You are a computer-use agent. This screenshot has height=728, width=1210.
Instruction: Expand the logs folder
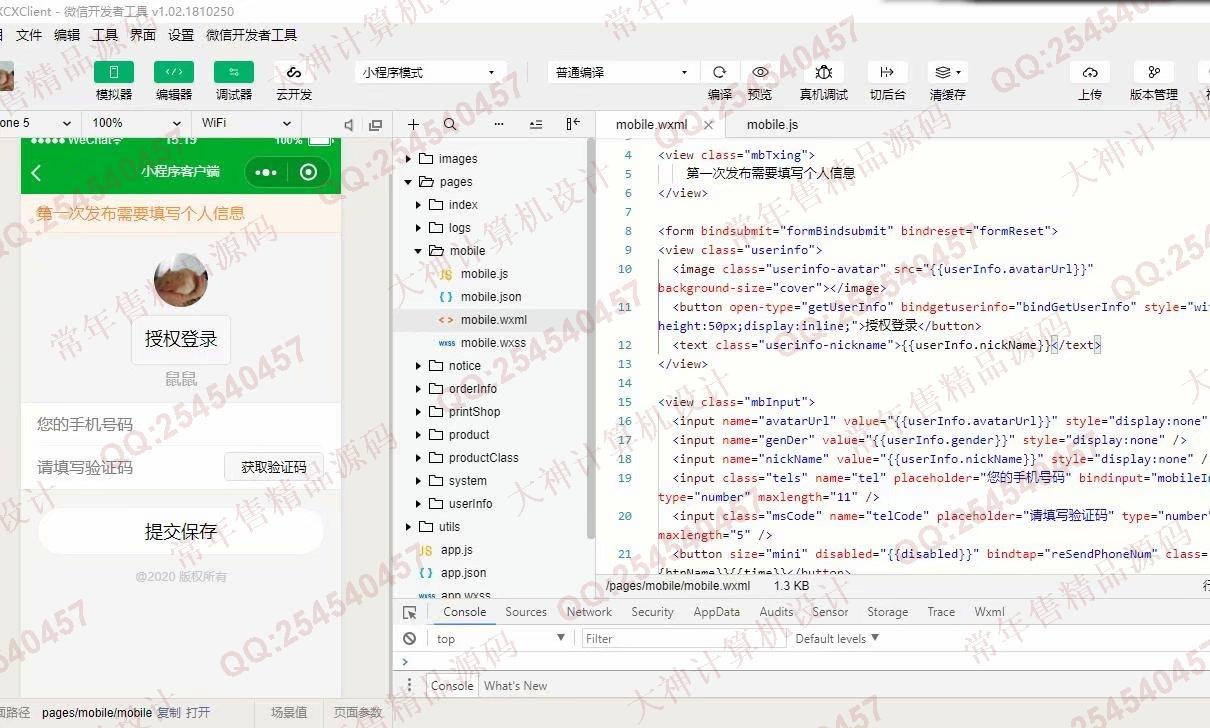click(419, 228)
